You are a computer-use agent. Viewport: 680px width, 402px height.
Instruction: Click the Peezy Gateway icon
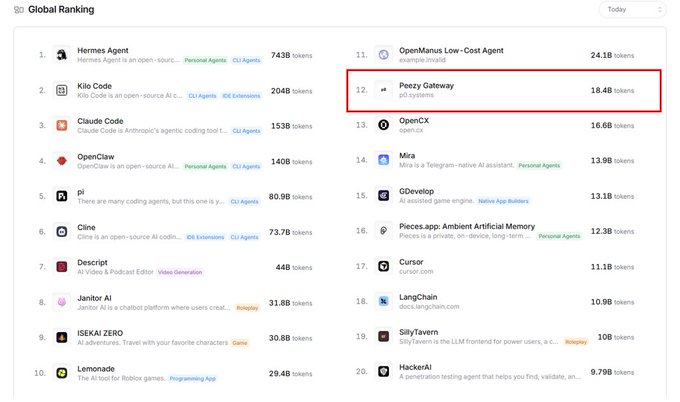(383, 90)
